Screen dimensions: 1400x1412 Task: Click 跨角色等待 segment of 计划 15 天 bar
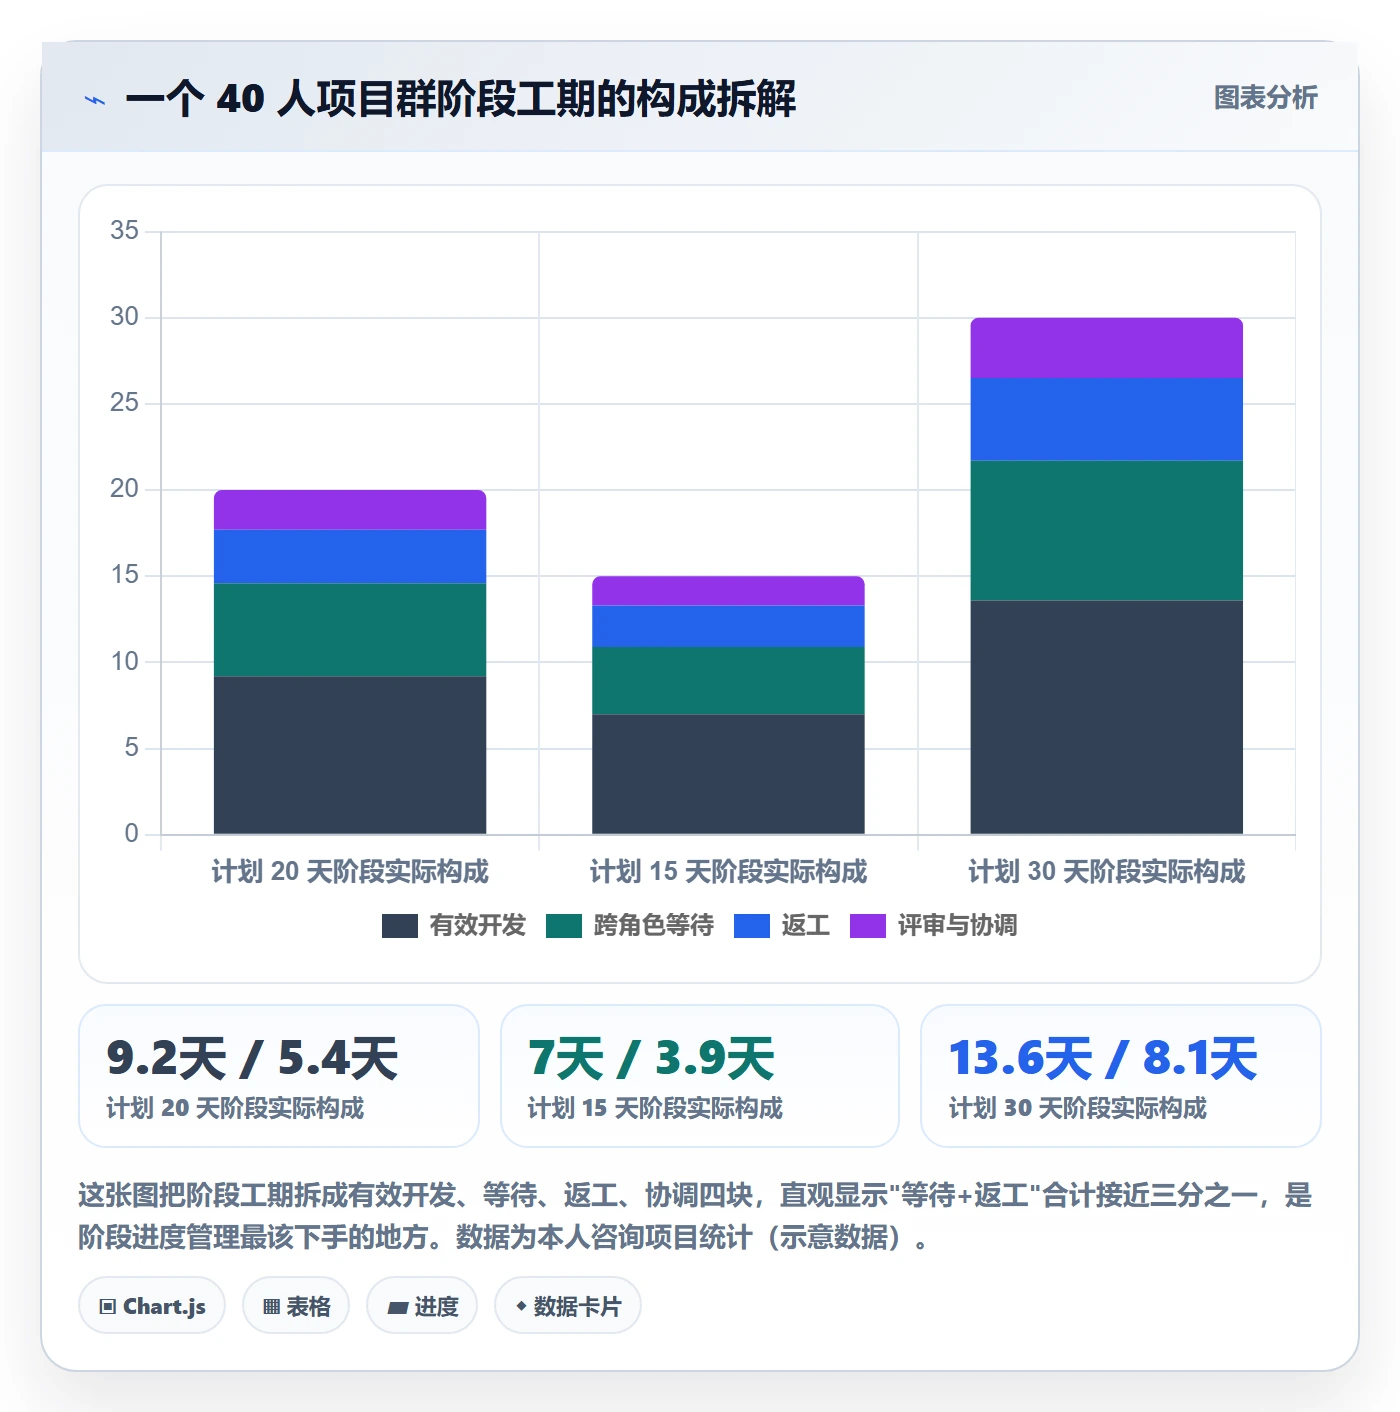tap(728, 680)
